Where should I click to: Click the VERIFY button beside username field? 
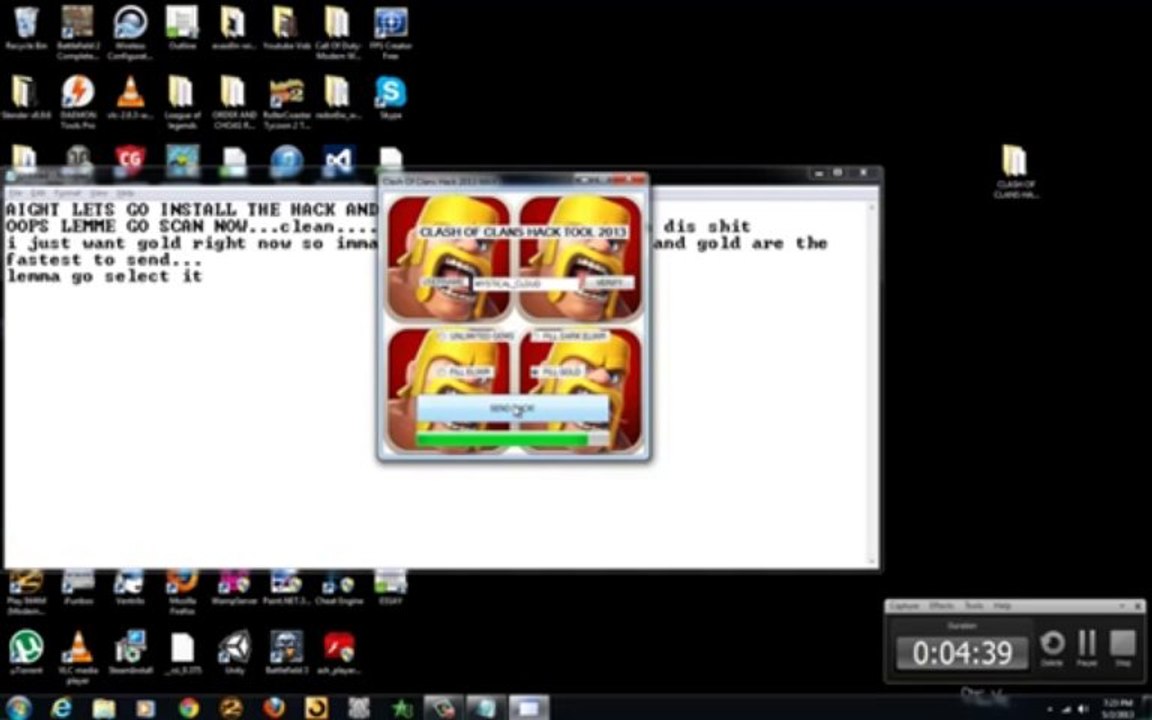click(x=609, y=283)
